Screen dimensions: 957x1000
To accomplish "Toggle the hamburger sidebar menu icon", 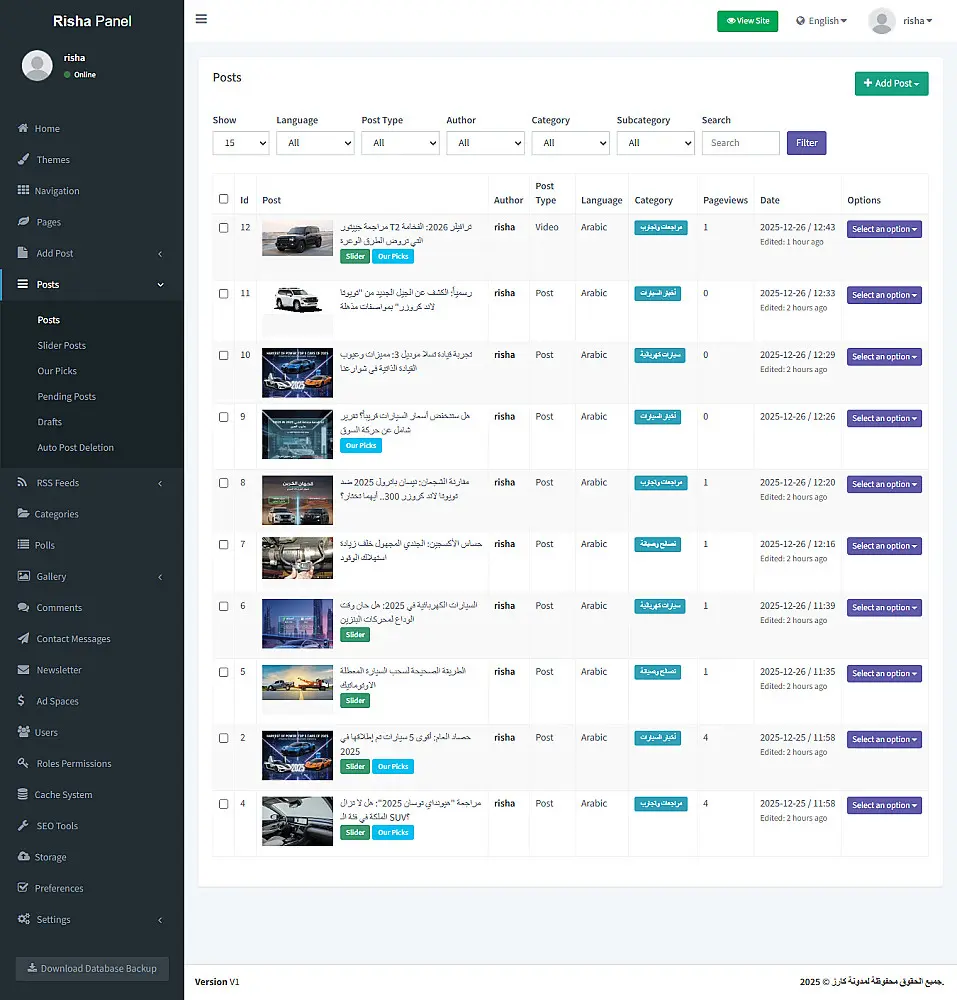I will point(201,19).
